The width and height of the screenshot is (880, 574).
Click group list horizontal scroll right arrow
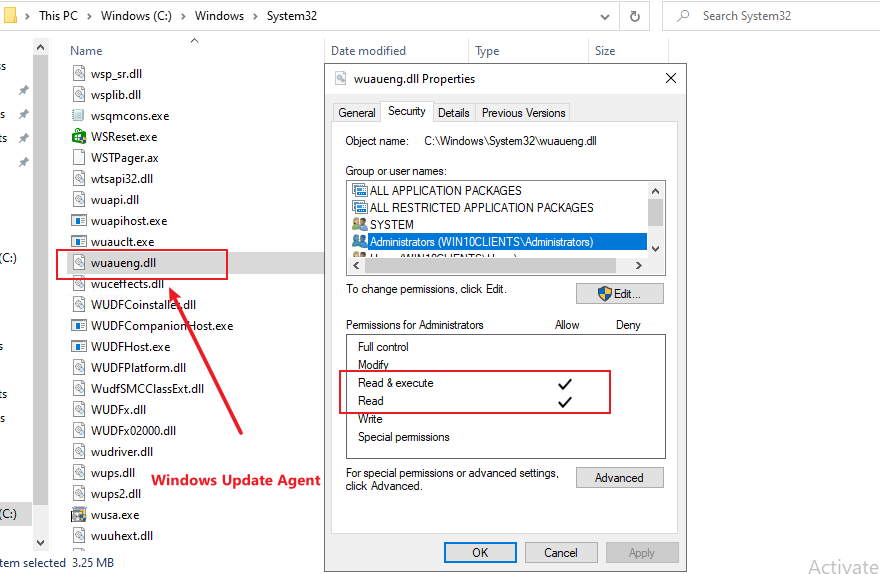coord(638,265)
